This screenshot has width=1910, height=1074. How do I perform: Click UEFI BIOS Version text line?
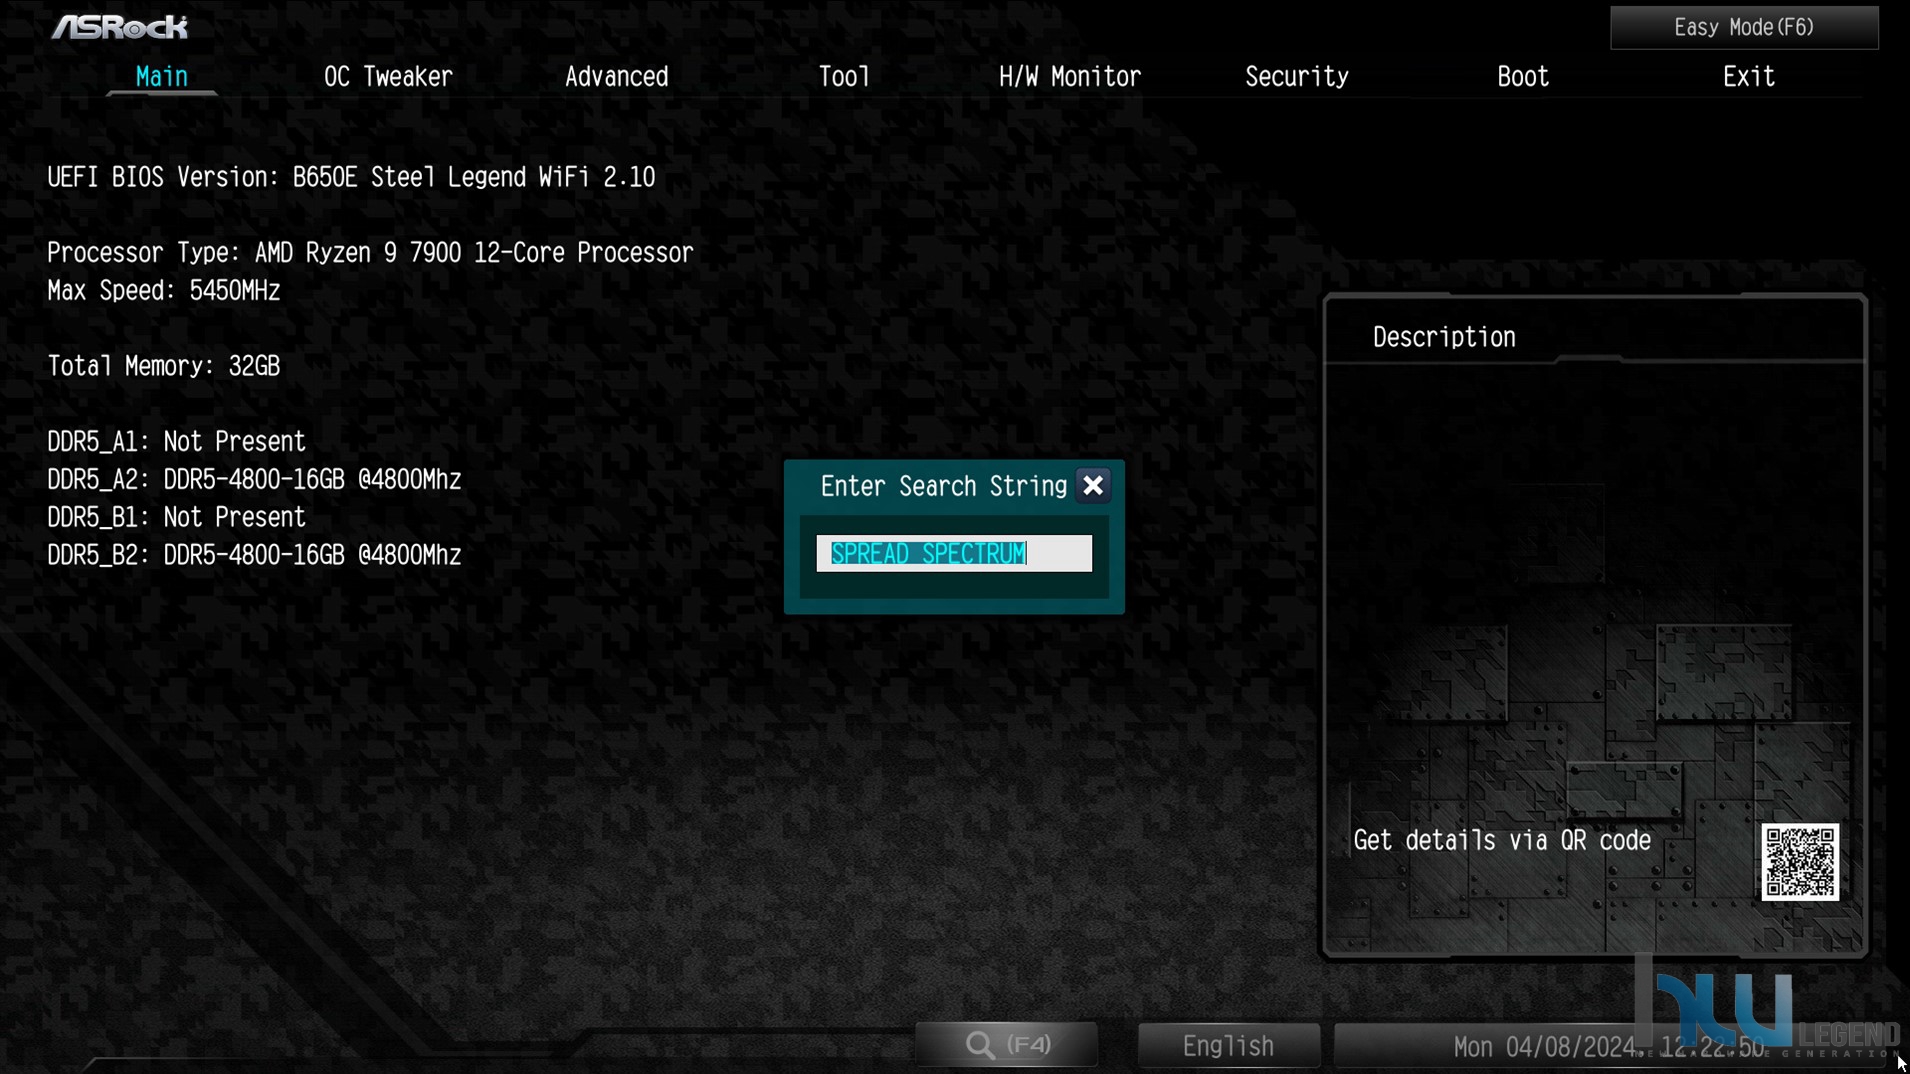click(351, 178)
